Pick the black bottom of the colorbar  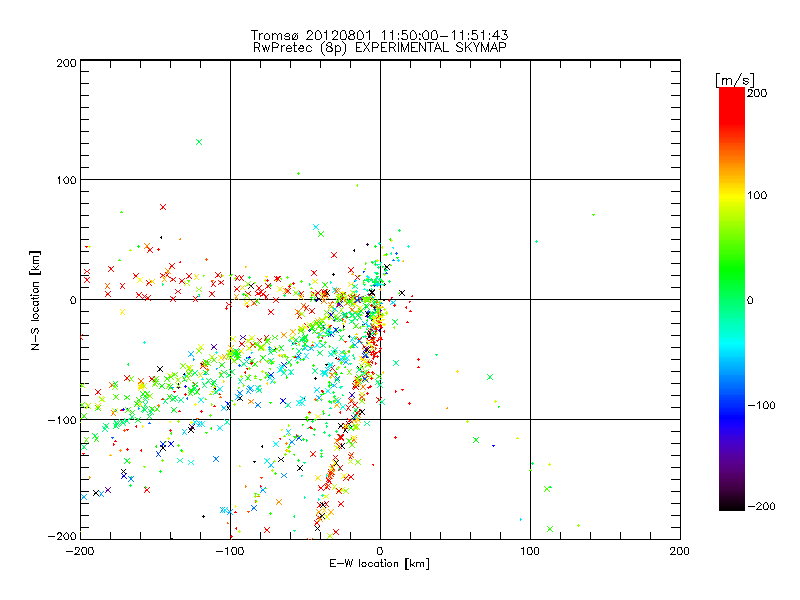coord(732,505)
